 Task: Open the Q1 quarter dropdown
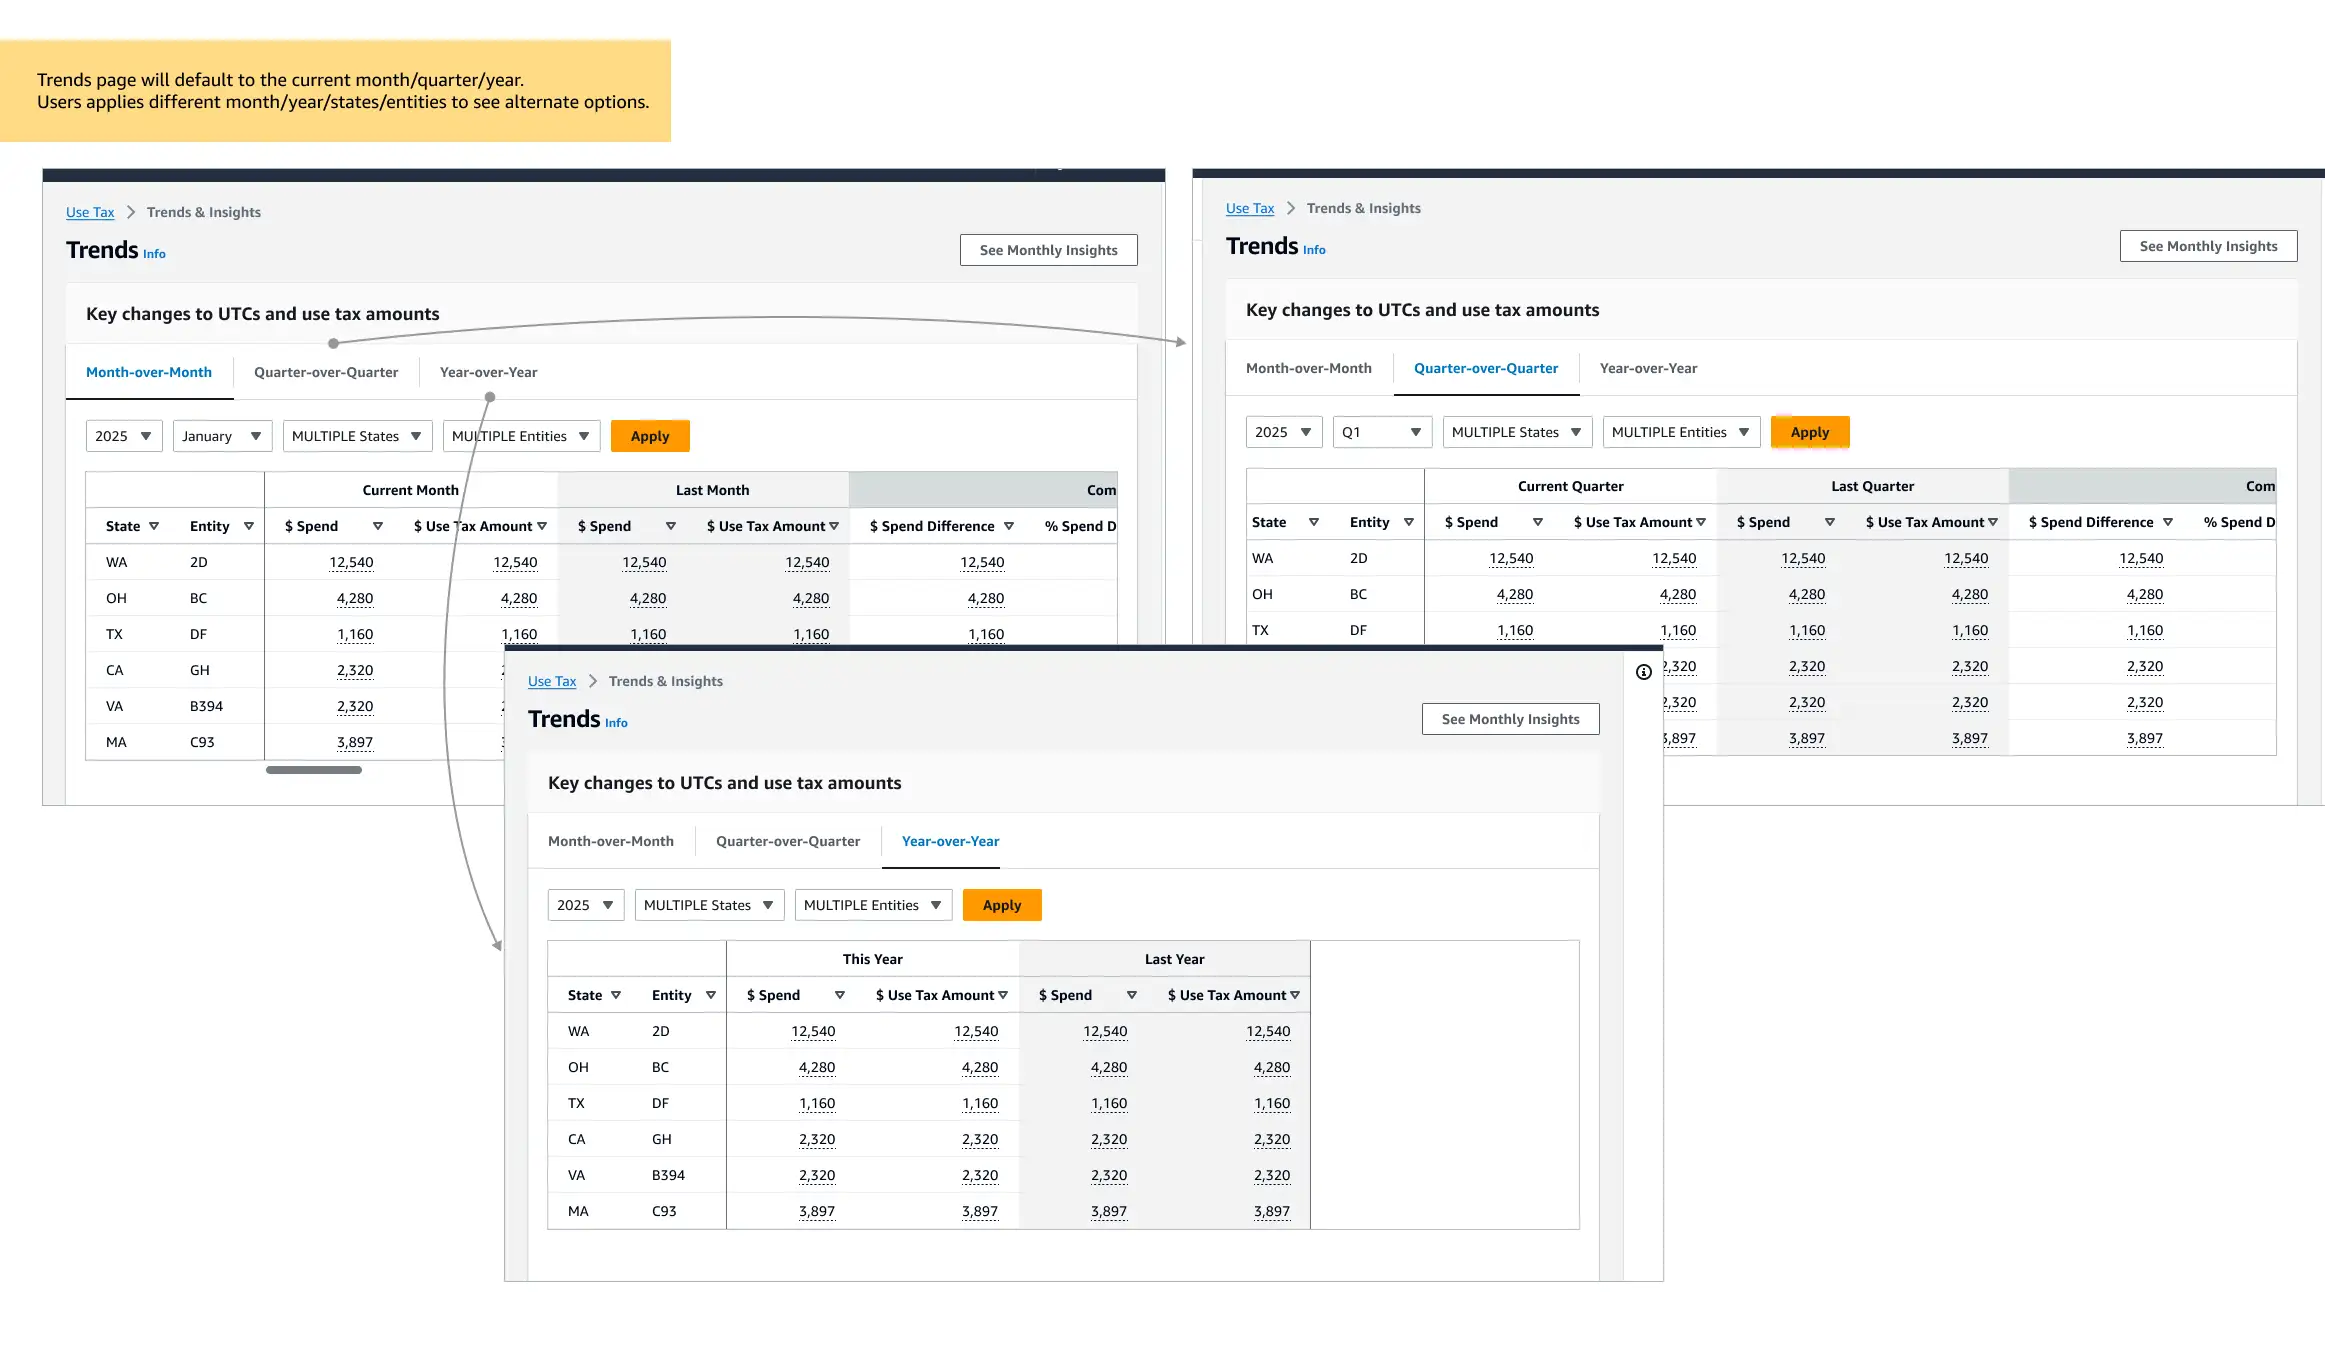pos(1381,432)
